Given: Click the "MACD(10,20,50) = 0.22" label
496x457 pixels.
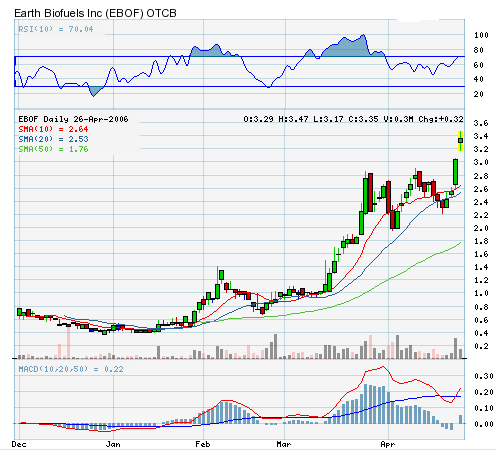Looking at the screenshot, I should (x=71, y=369).
